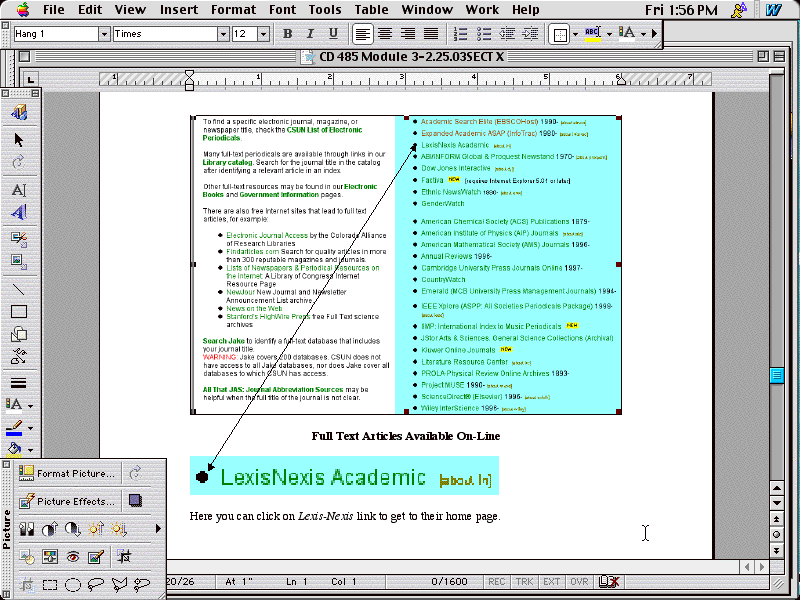Image resolution: width=800 pixels, height=600 pixels.
Task: Click the highlight color button
Action: pos(593,34)
